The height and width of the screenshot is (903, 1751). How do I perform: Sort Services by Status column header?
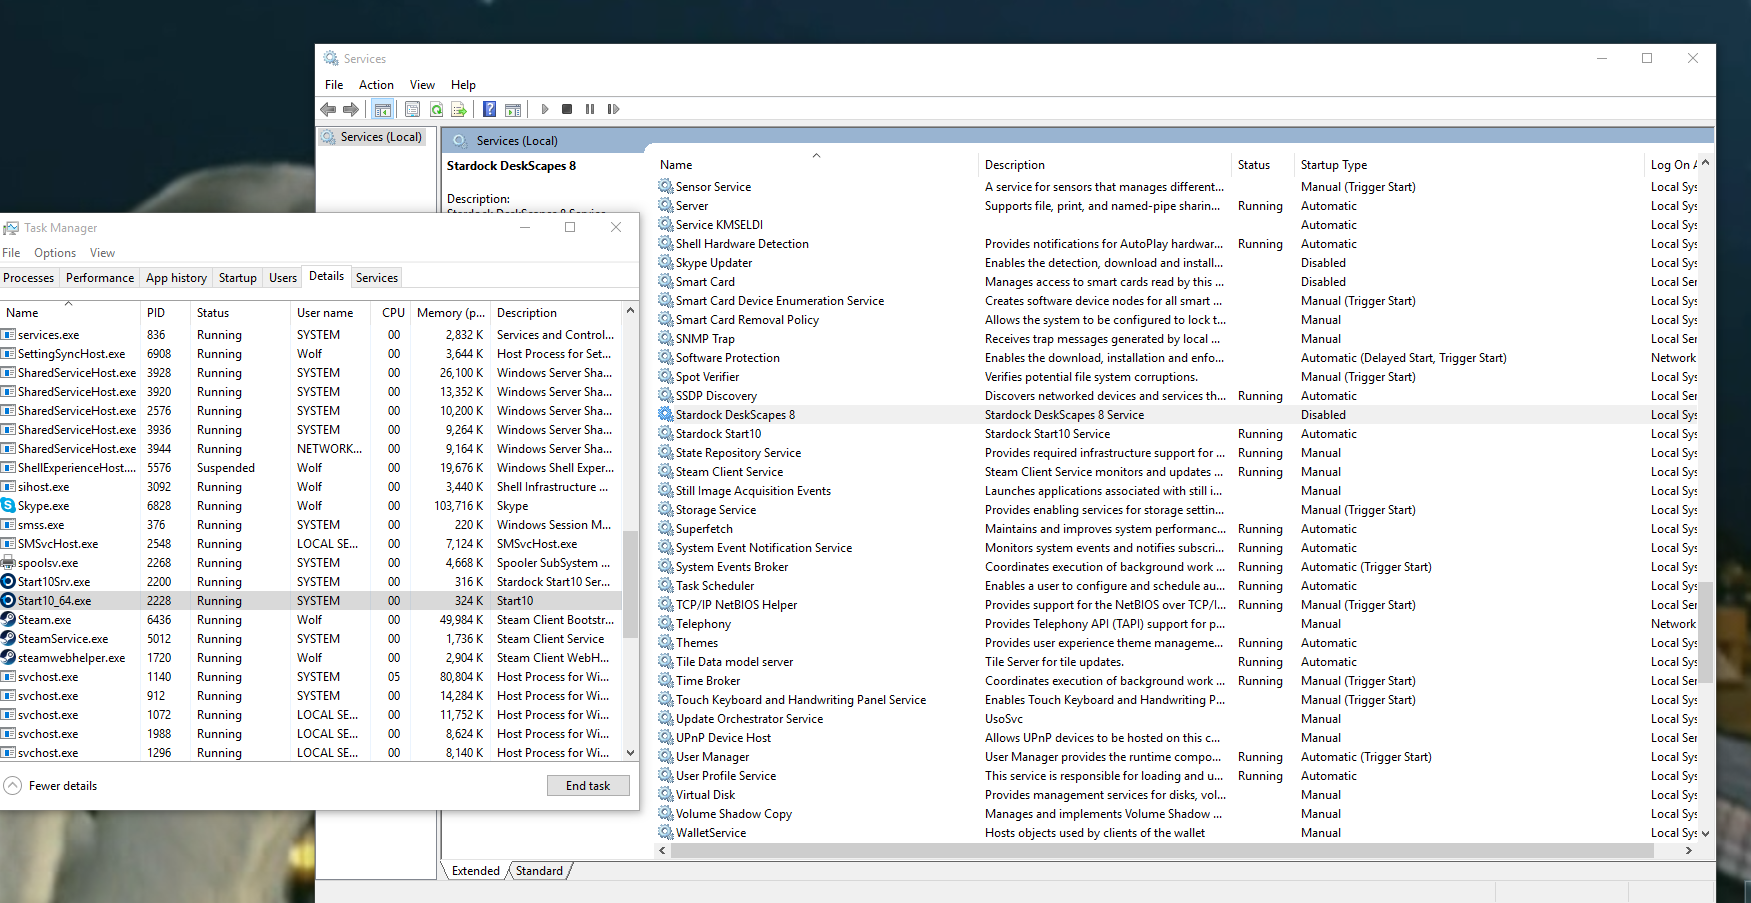click(1262, 165)
